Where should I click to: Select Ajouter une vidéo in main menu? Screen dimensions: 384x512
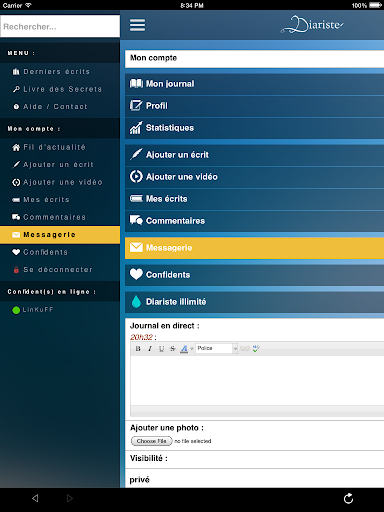254,177
